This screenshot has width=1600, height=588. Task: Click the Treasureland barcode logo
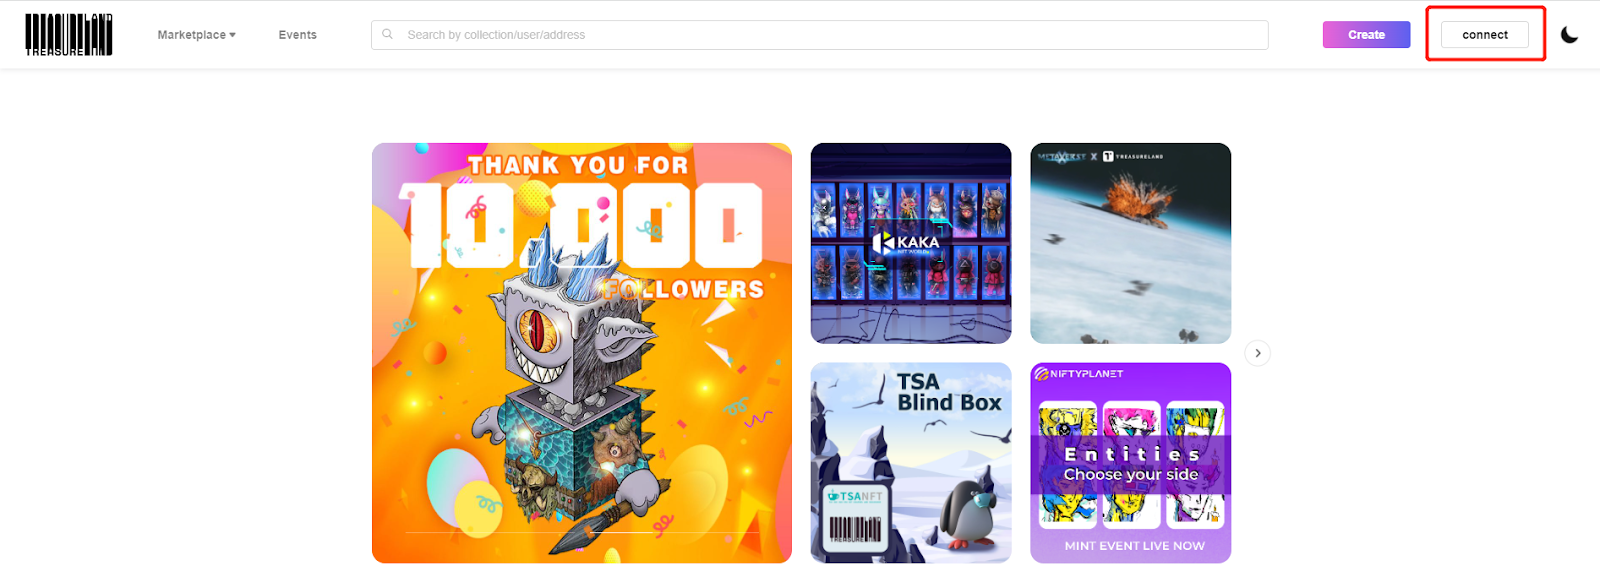pyautogui.click(x=69, y=34)
